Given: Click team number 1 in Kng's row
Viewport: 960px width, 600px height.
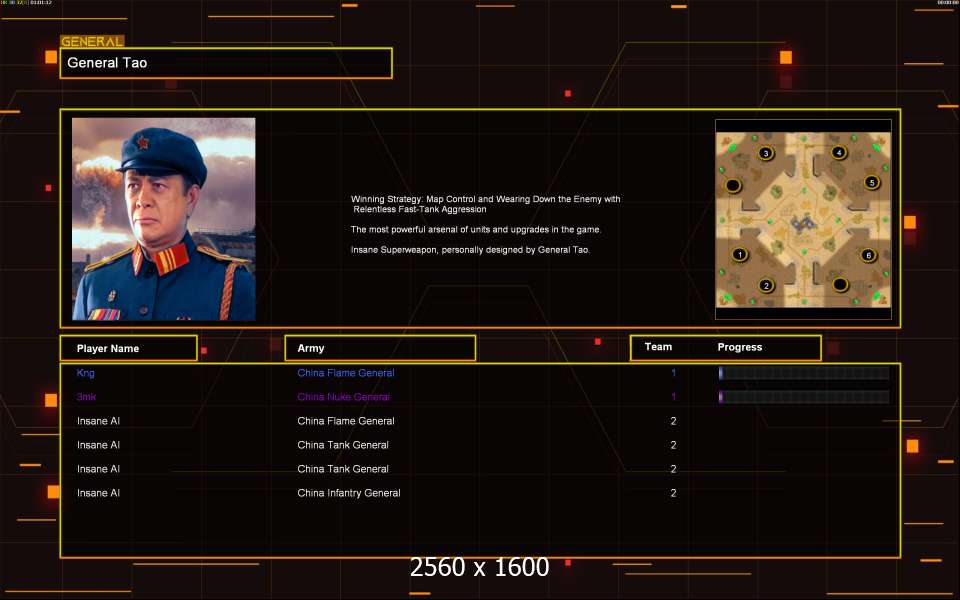Looking at the screenshot, I should pos(673,373).
